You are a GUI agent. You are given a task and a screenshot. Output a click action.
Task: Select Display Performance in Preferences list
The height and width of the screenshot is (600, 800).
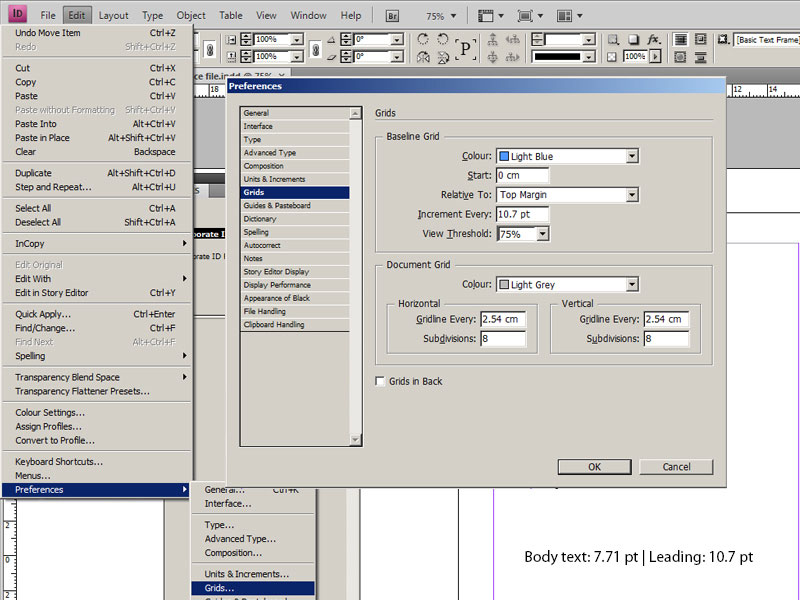coord(295,285)
